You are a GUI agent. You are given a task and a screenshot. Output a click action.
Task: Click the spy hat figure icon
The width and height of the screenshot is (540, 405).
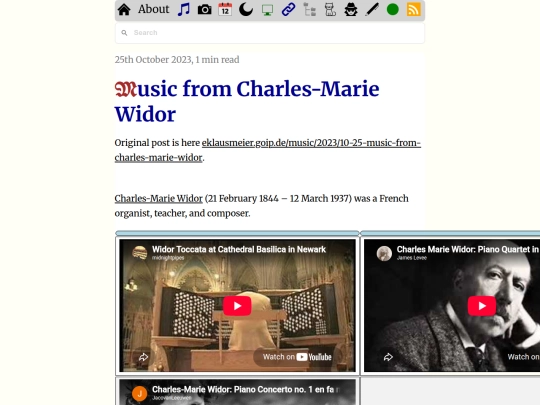pos(351,9)
